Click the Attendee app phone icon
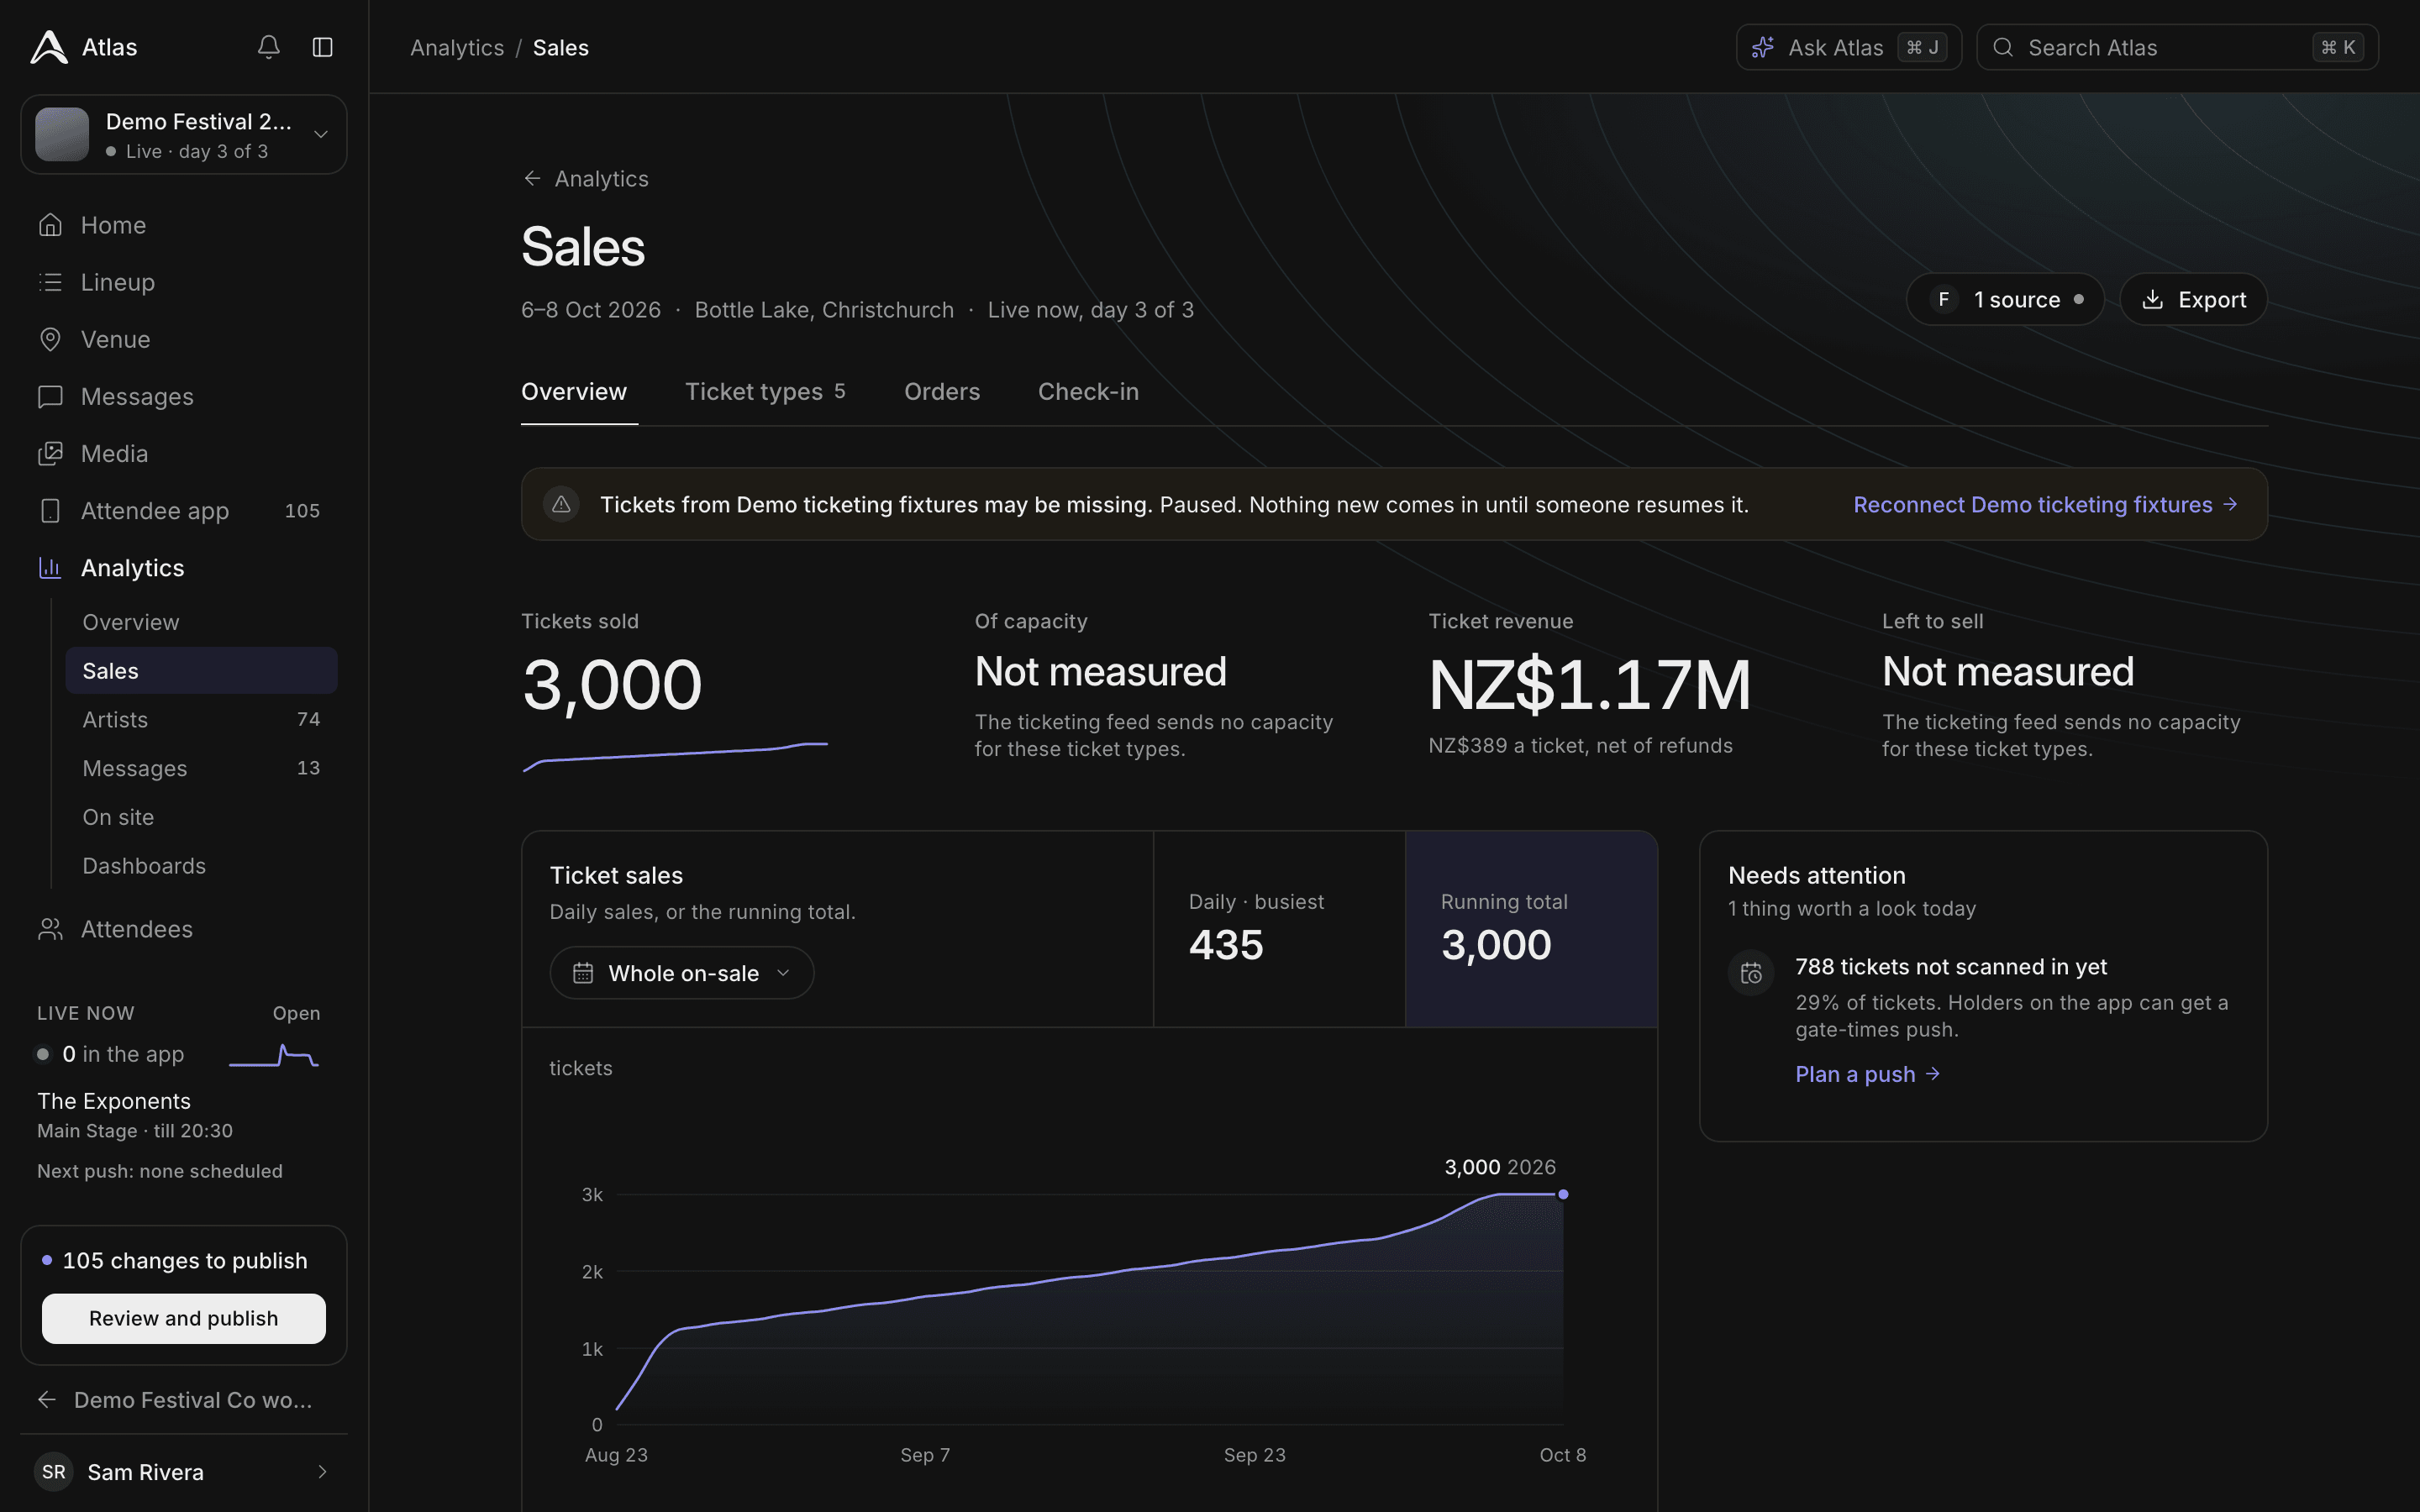The image size is (2420, 1512). point(50,510)
